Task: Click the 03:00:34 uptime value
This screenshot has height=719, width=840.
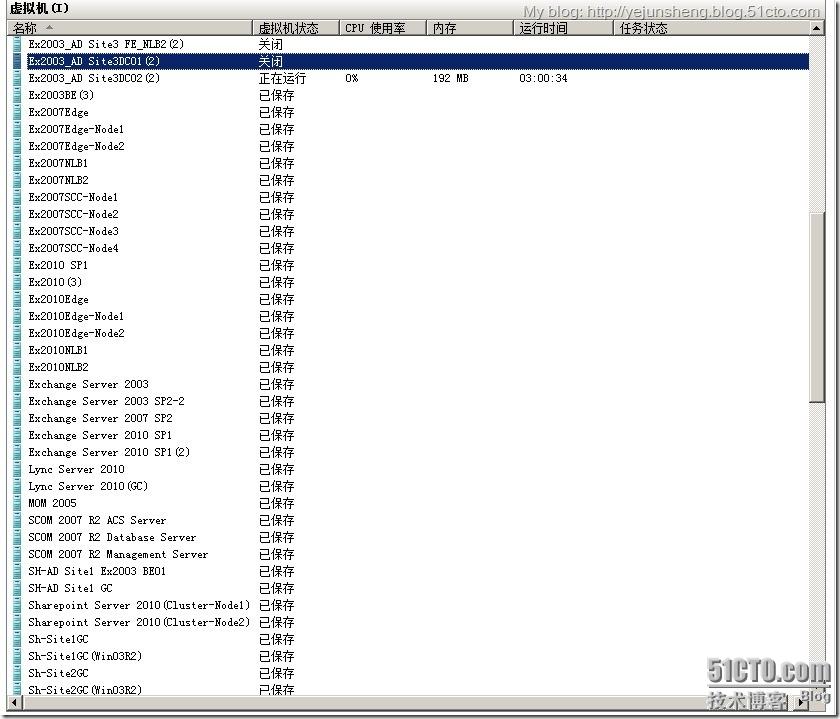Action: (x=543, y=78)
